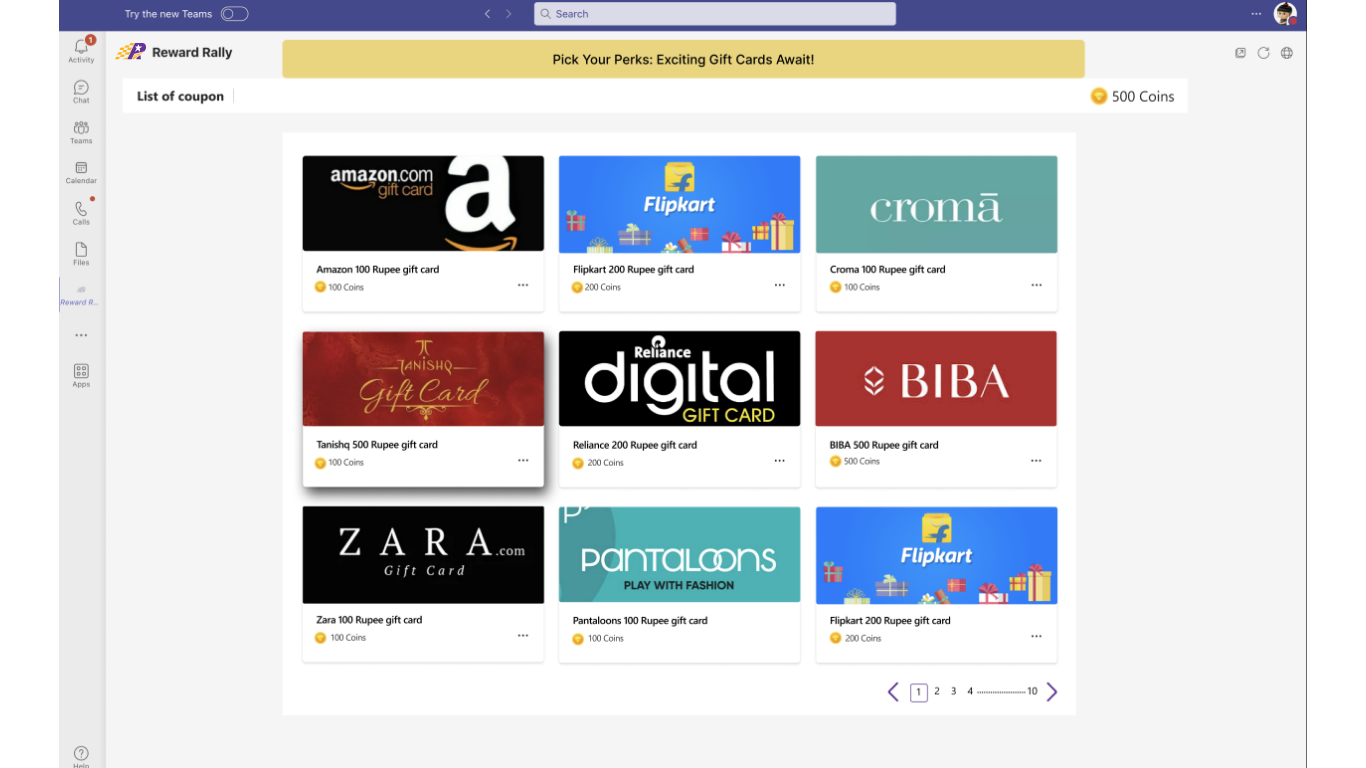
Task: Open settings and more ellipsis in title bar
Action: tap(1256, 14)
